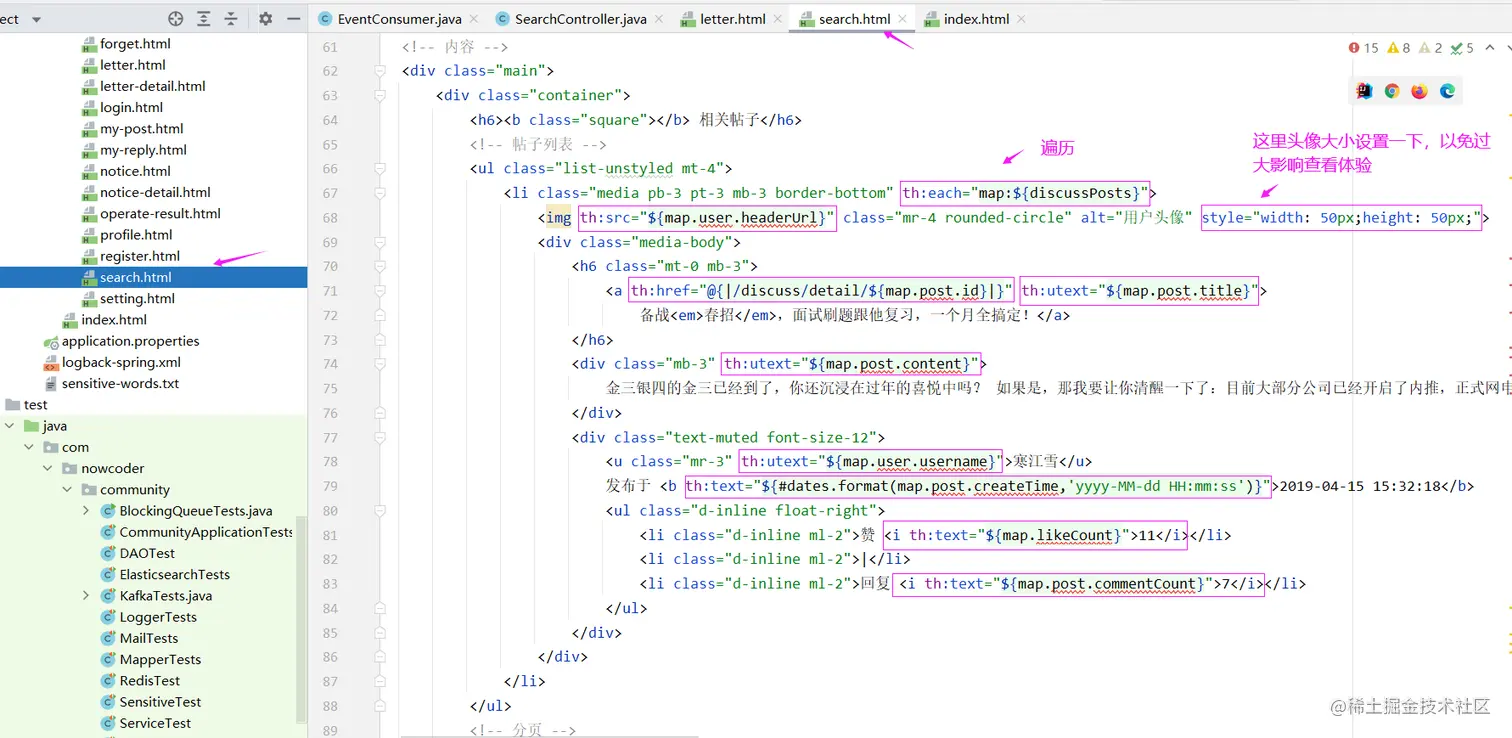Select logback-spring.xml file
1512x738 pixels.
point(121,362)
